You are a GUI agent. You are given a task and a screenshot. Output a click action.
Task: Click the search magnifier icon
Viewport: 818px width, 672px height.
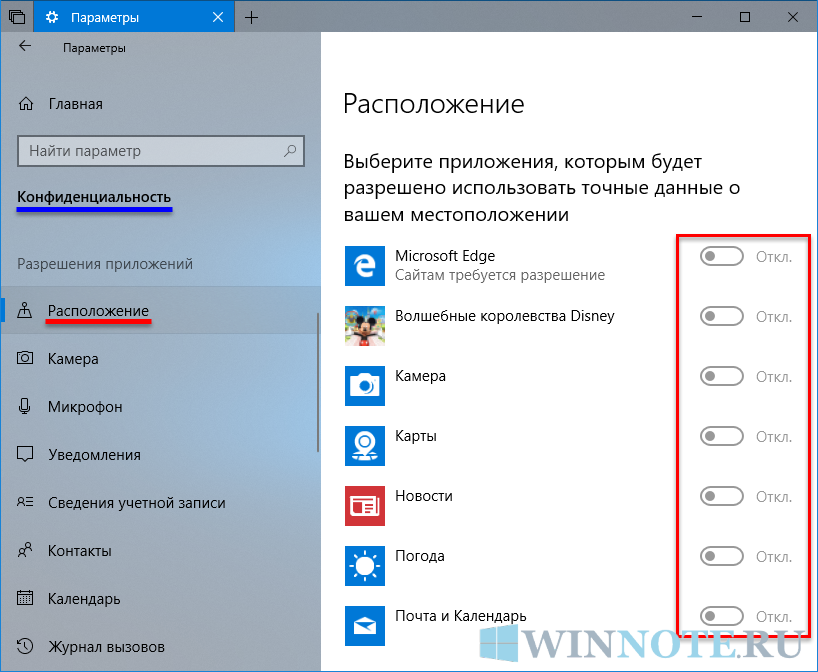point(290,151)
